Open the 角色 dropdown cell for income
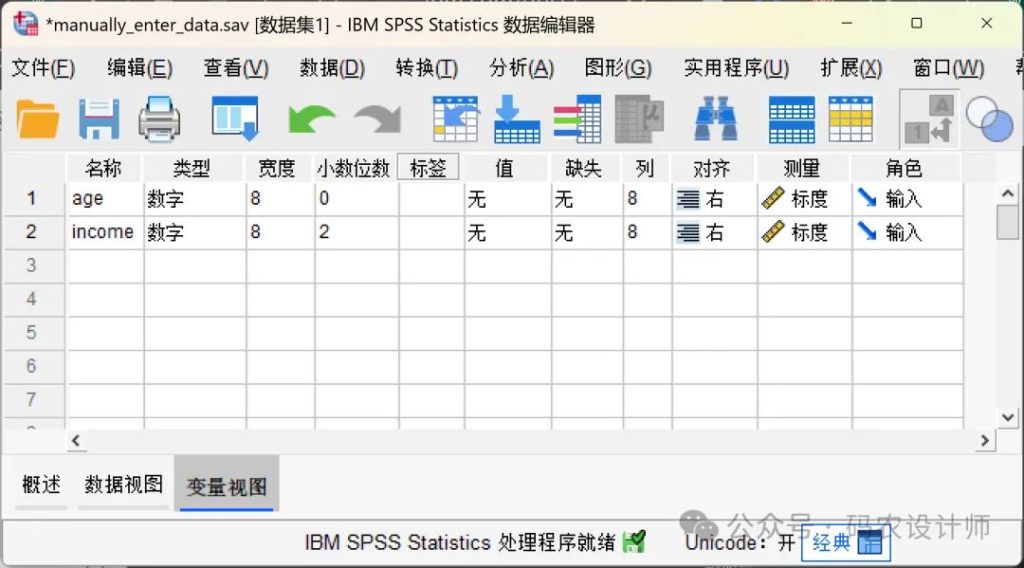 pos(906,232)
